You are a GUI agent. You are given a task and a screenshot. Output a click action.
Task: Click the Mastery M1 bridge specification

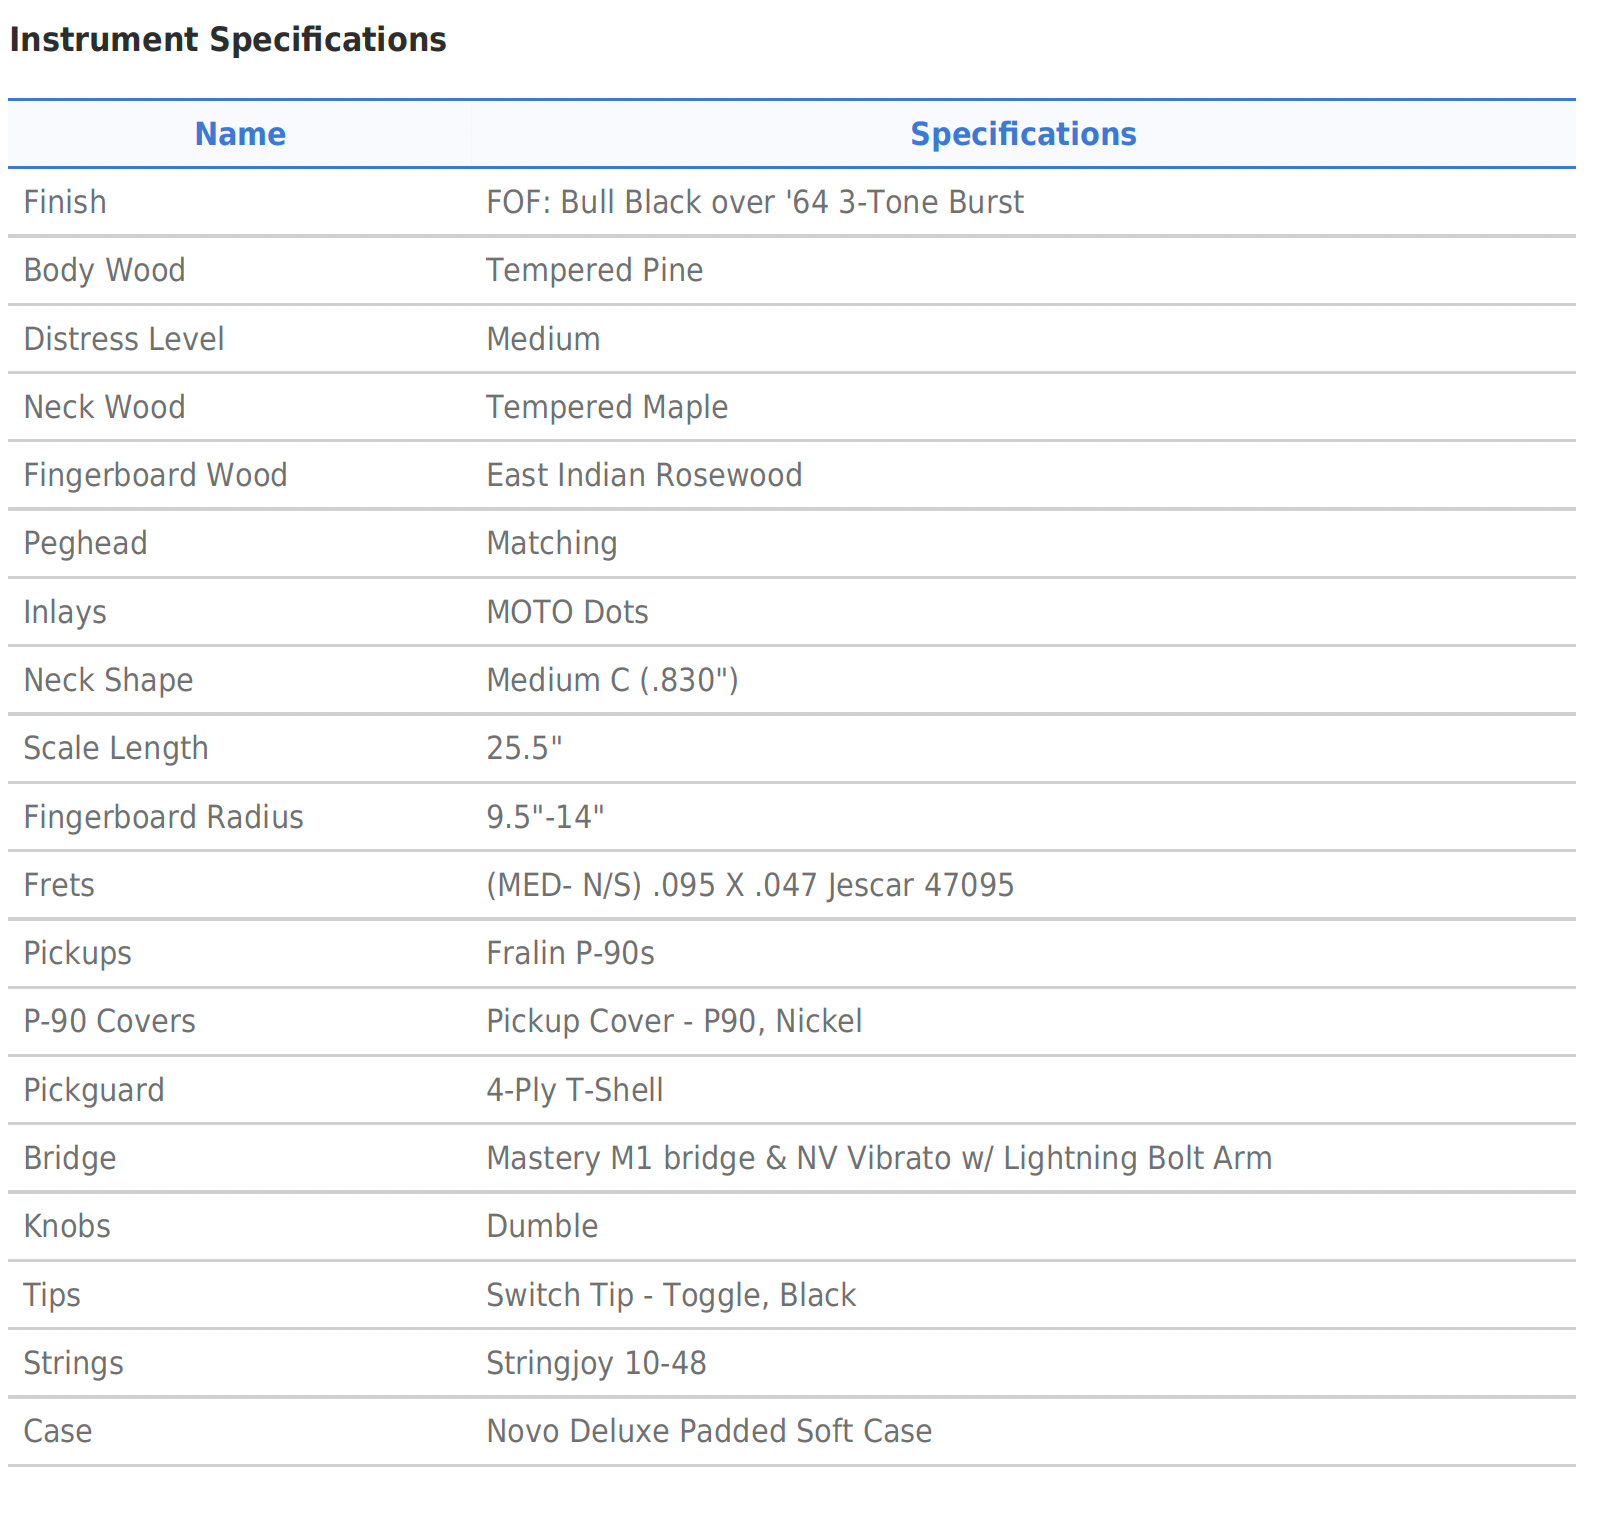(x=878, y=1158)
